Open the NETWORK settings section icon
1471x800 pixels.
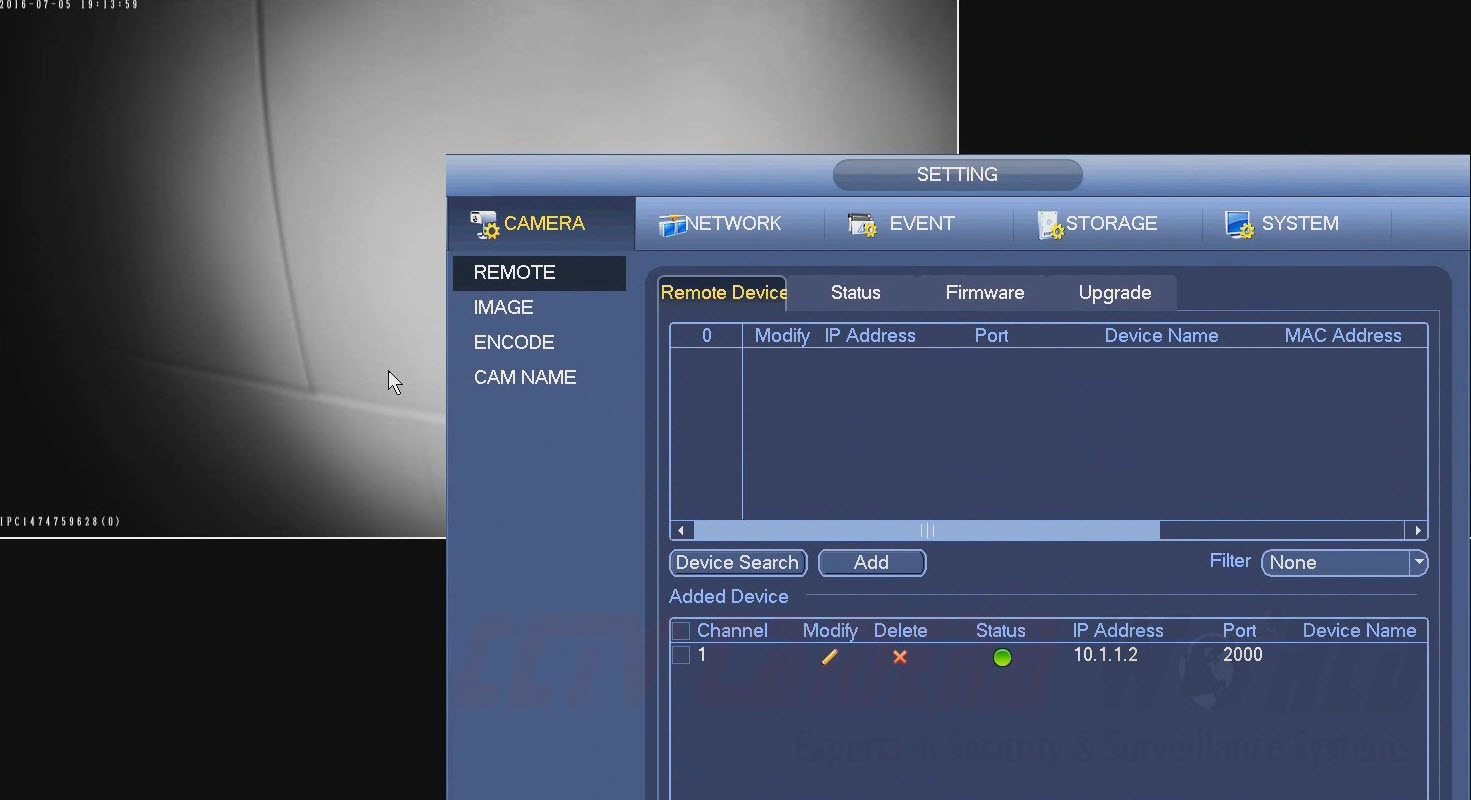672,224
